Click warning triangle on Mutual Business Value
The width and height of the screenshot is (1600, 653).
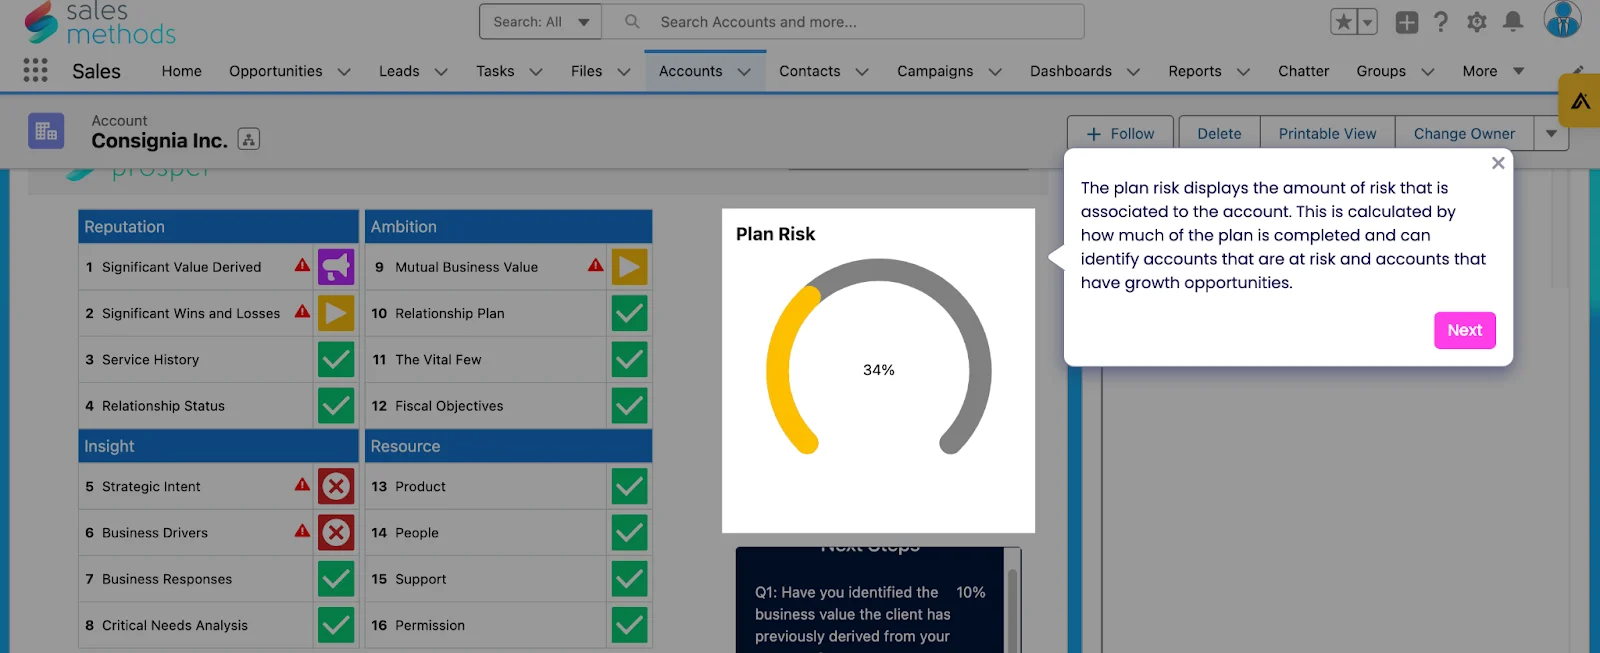pos(596,265)
